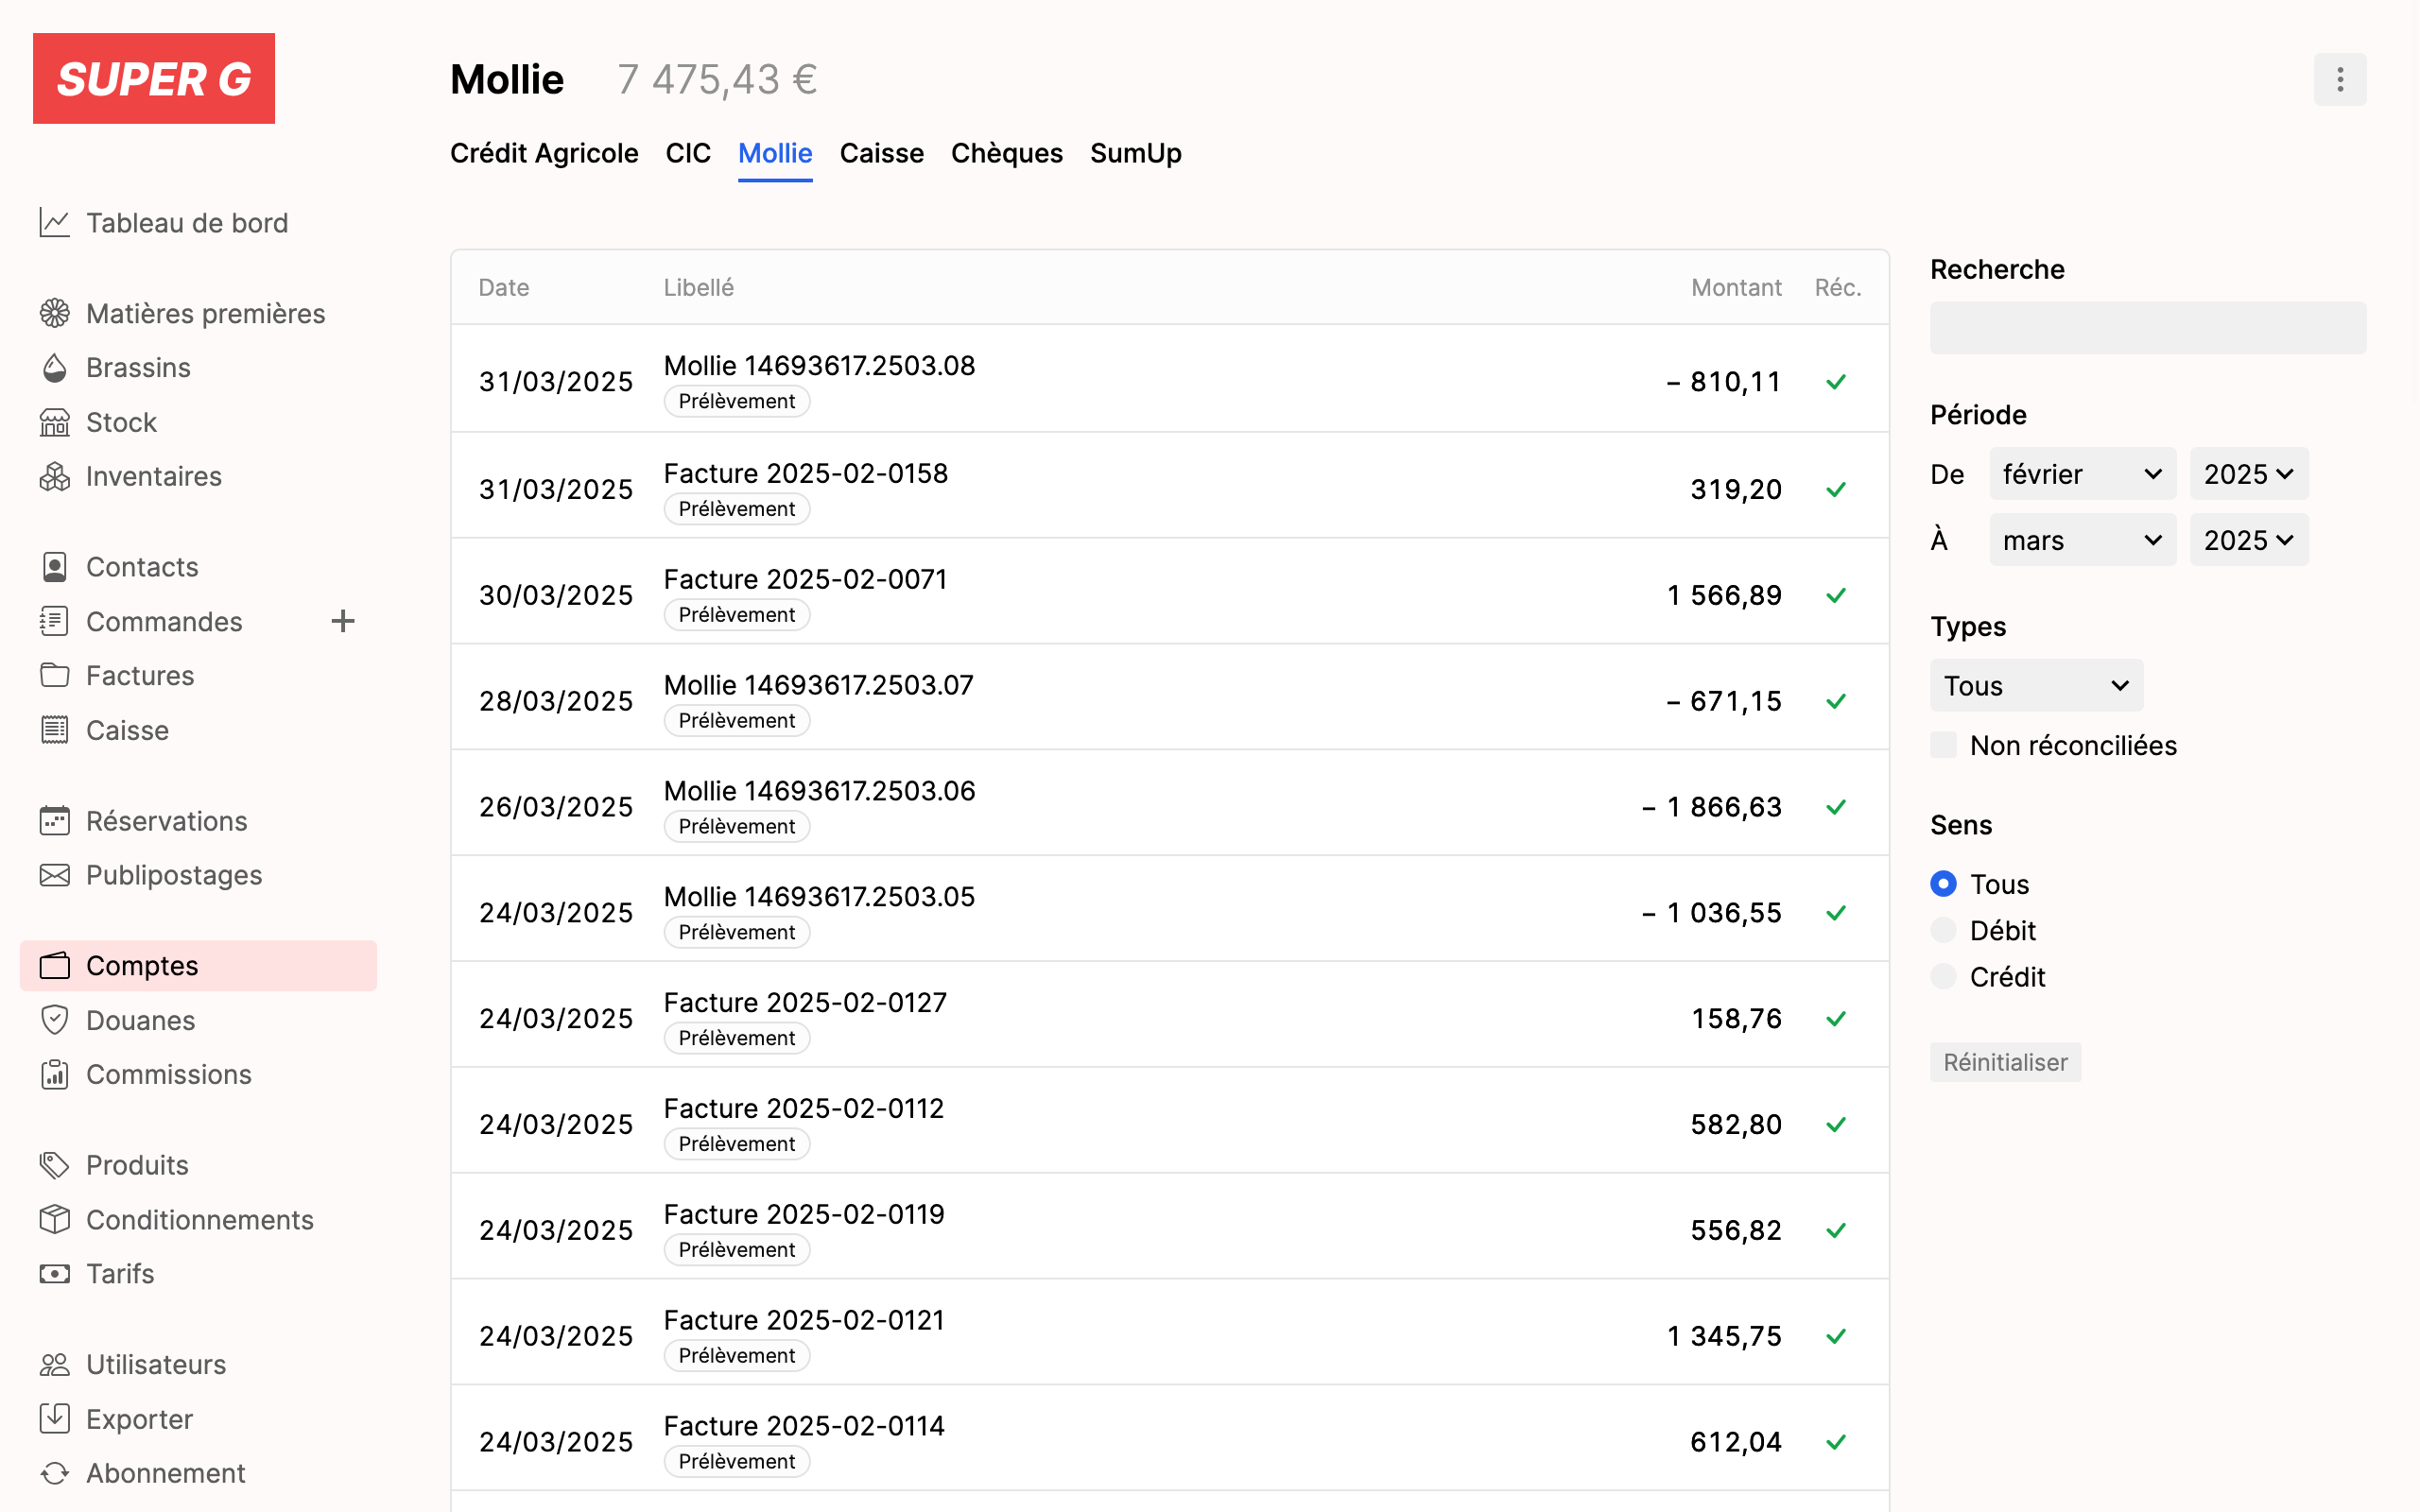Click the Réservations calendar icon
The width and height of the screenshot is (2420, 1512).
(54, 821)
